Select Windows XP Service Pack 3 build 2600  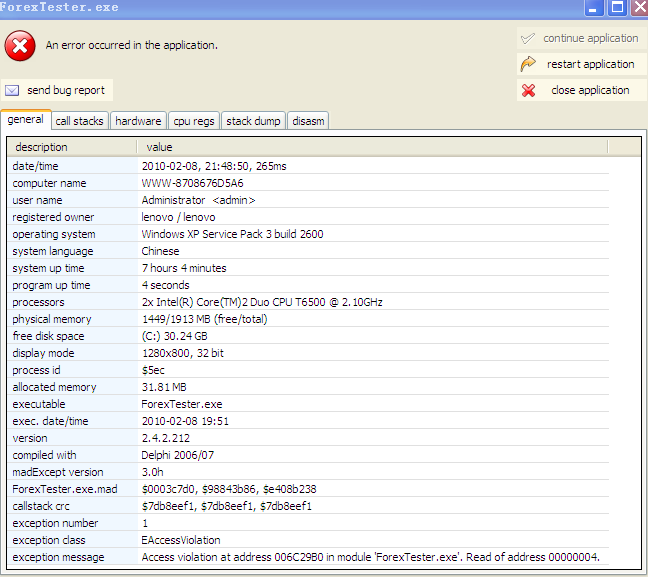click(232, 234)
